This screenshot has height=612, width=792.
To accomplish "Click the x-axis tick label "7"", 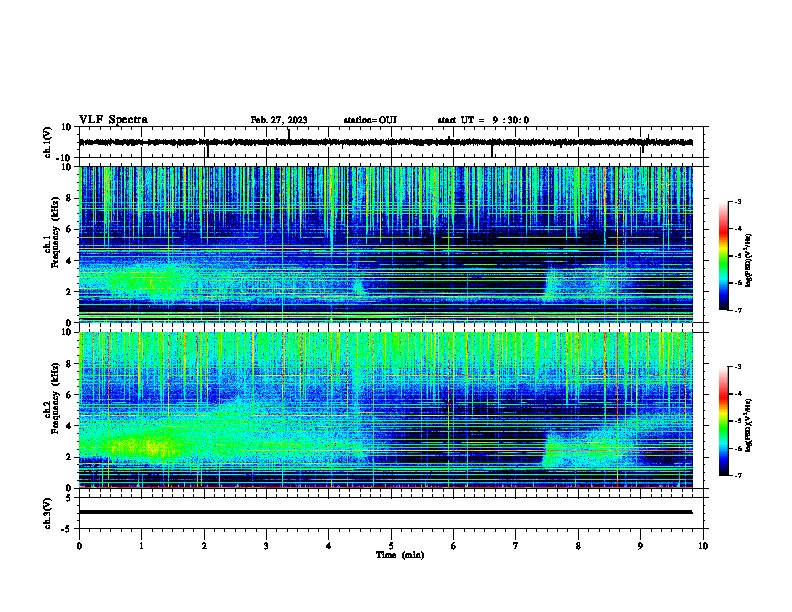I will pyautogui.click(x=516, y=546).
